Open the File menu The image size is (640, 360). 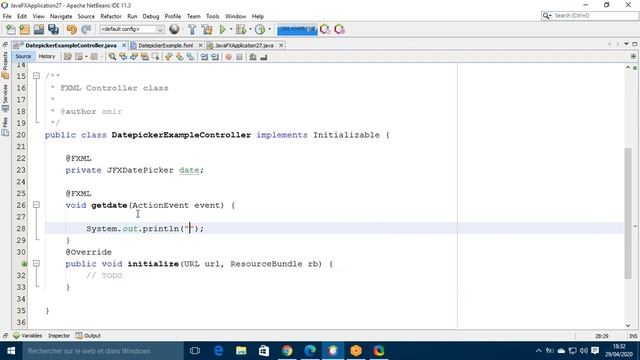7,16
